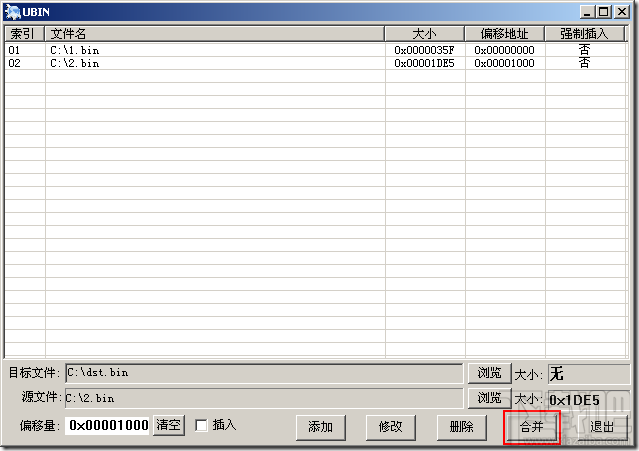Click the 添加 button

click(x=321, y=427)
